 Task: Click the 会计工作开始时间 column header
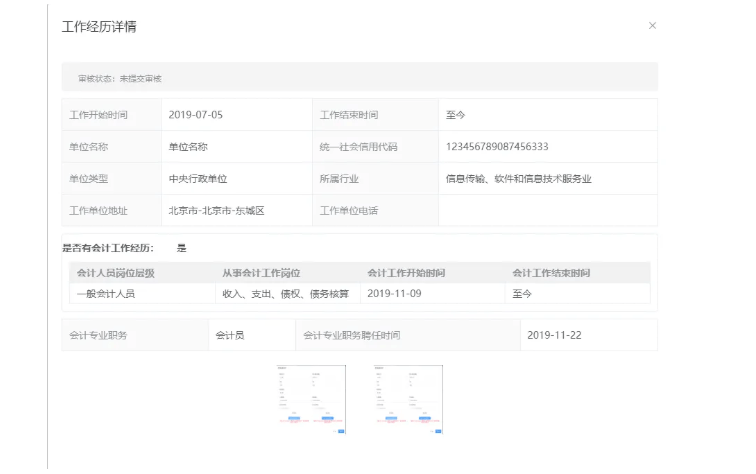406,273
